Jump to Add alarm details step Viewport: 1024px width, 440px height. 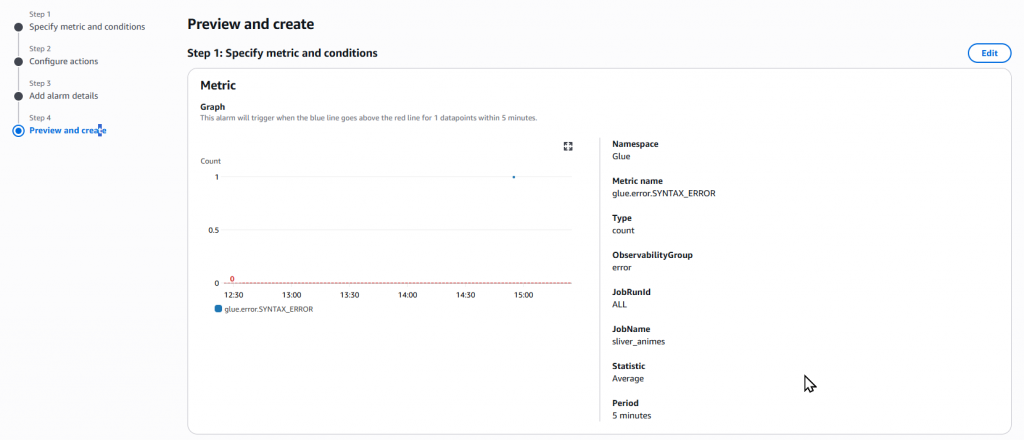64,96
